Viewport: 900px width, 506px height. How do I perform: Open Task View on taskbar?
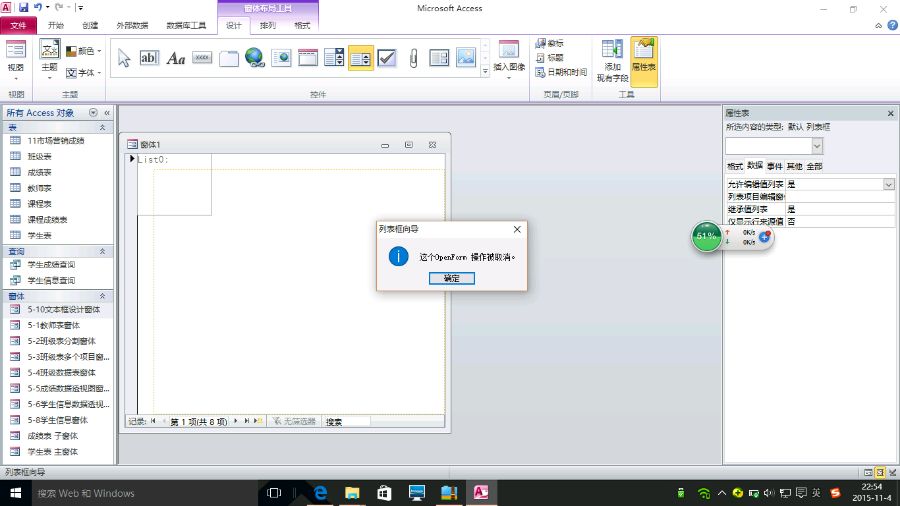[x=274, y=493]
